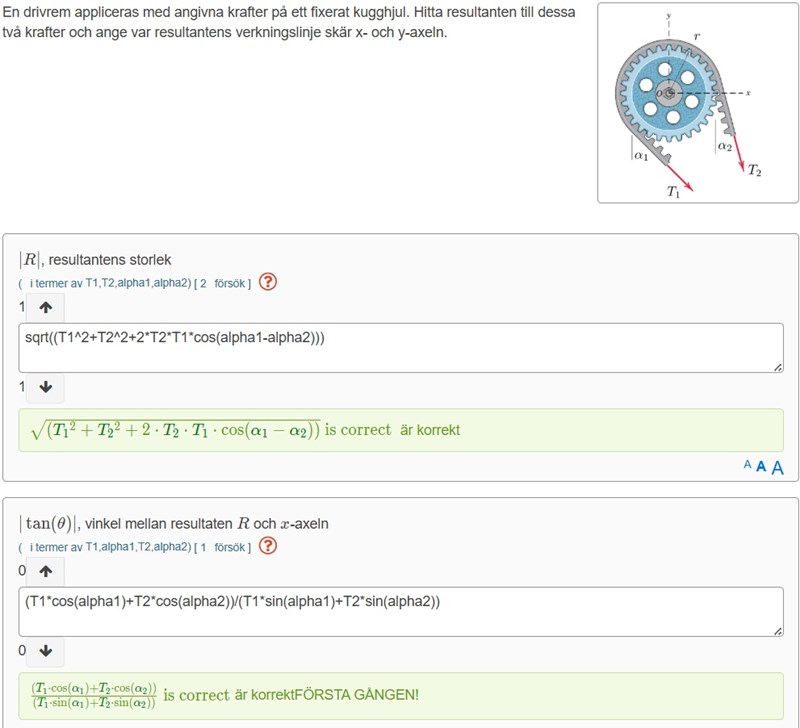
Task: Select the medium 'A' font size
Action: pyautogui.click(x=761, y=465)
